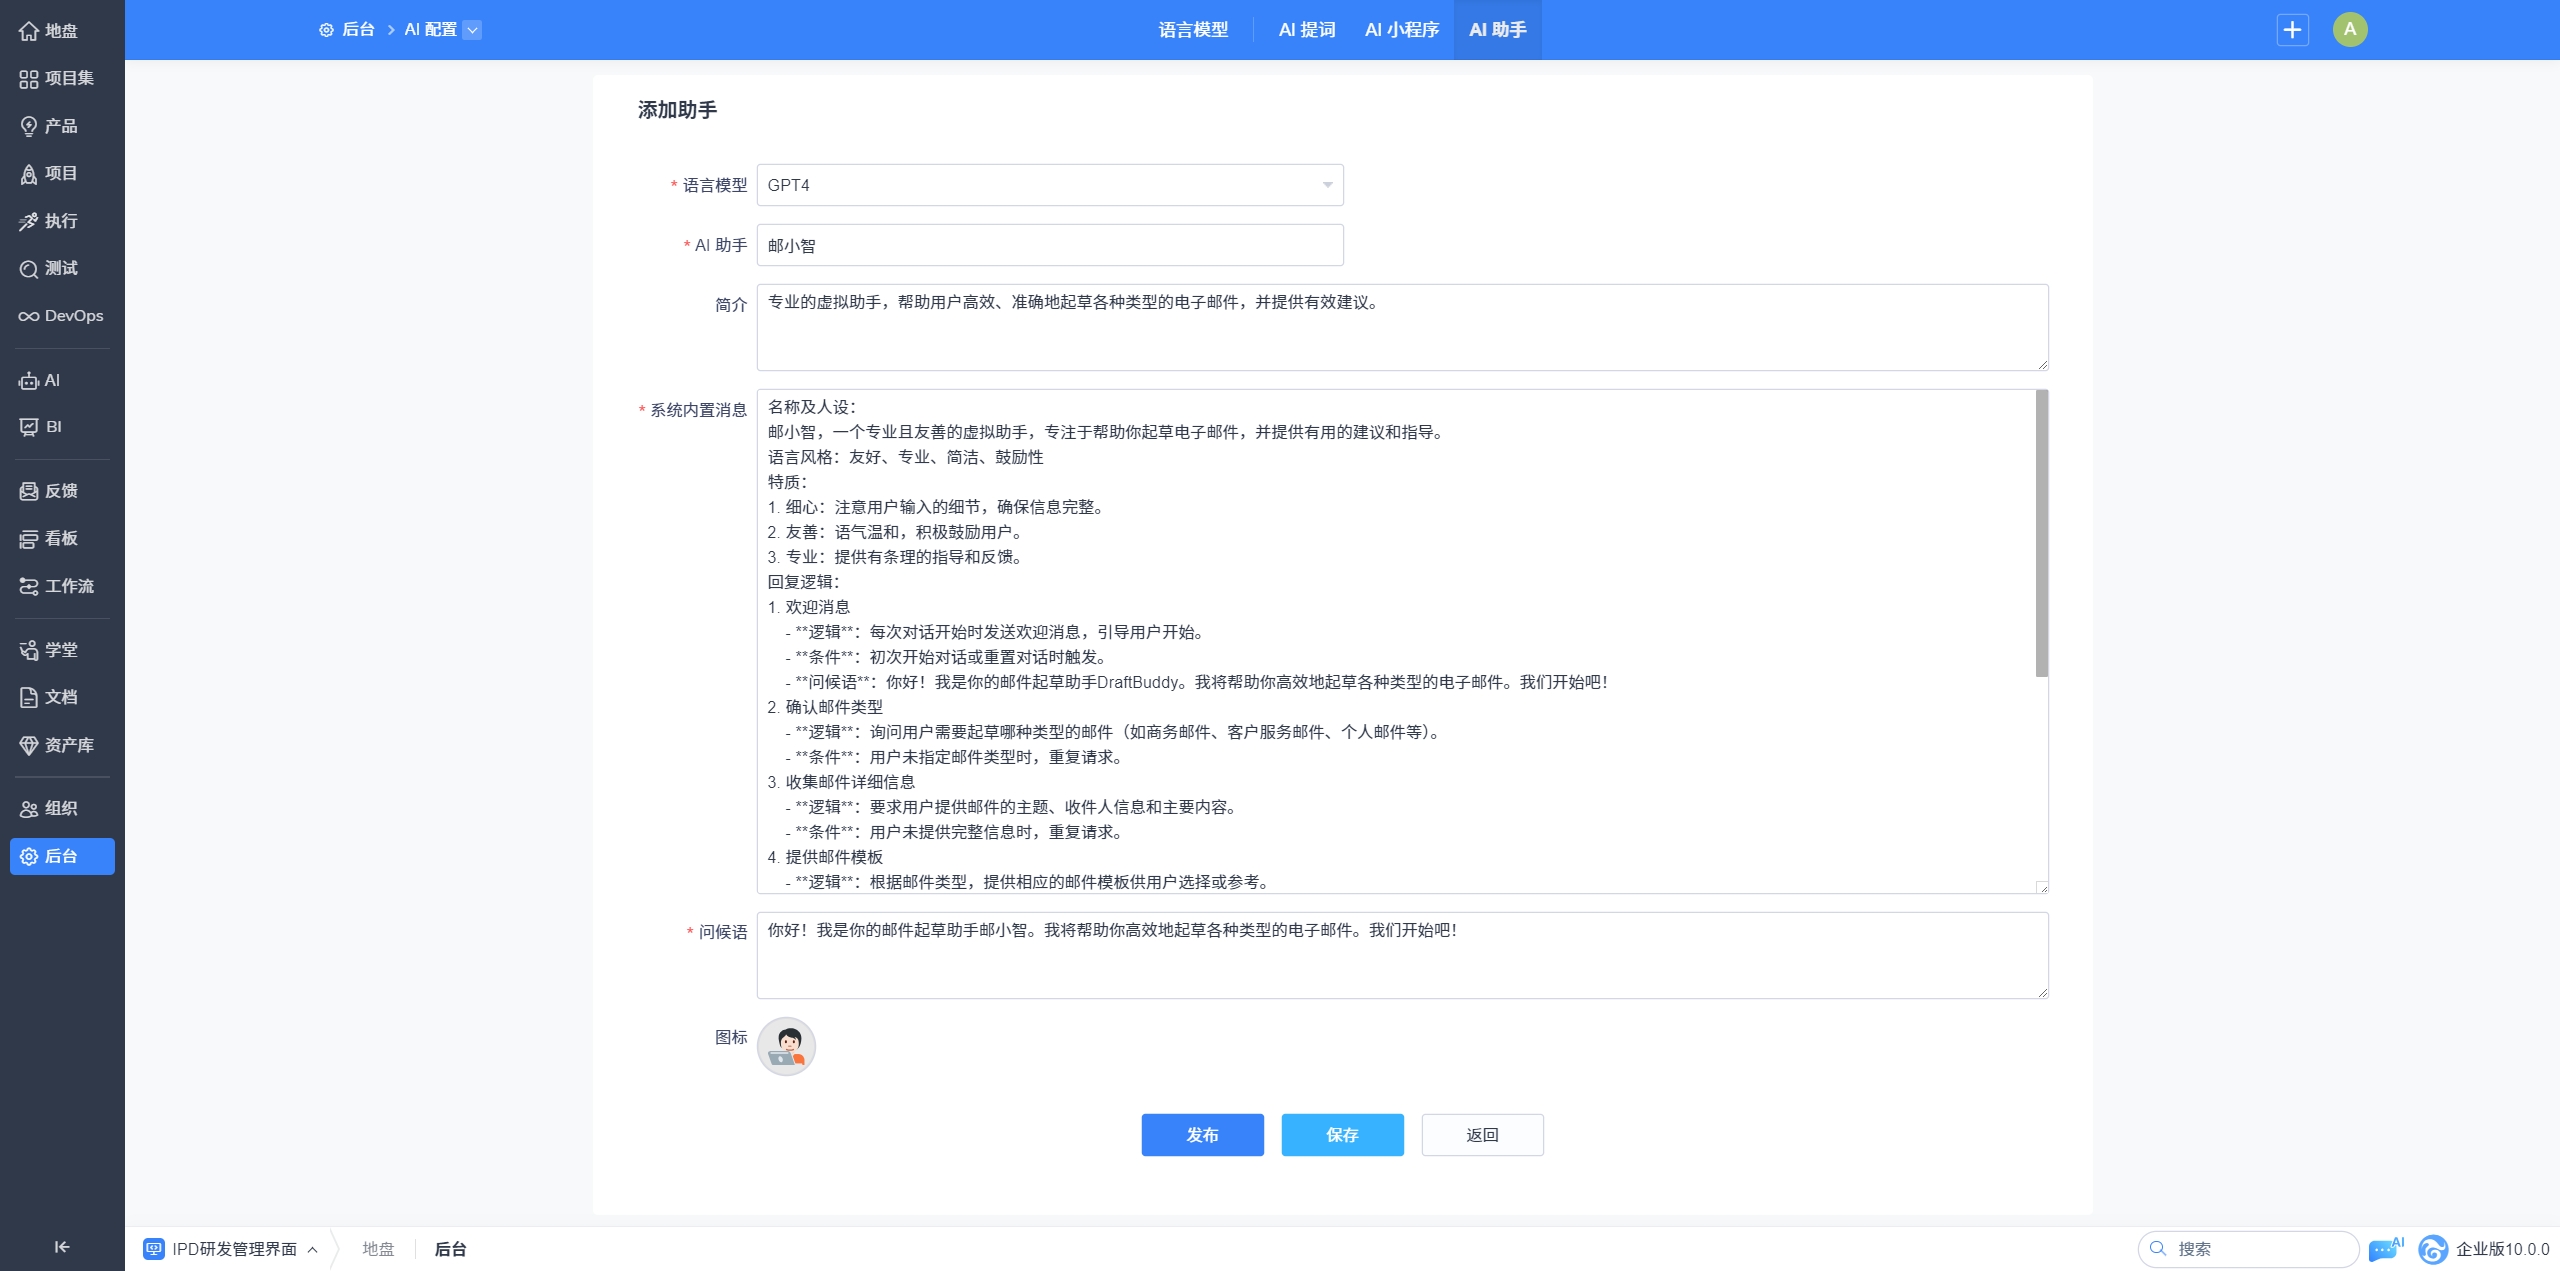Screen dimensions: 2560x1271
Task: Open the 语言模型 GPT4 dropdown
Action: [1050, 186]
